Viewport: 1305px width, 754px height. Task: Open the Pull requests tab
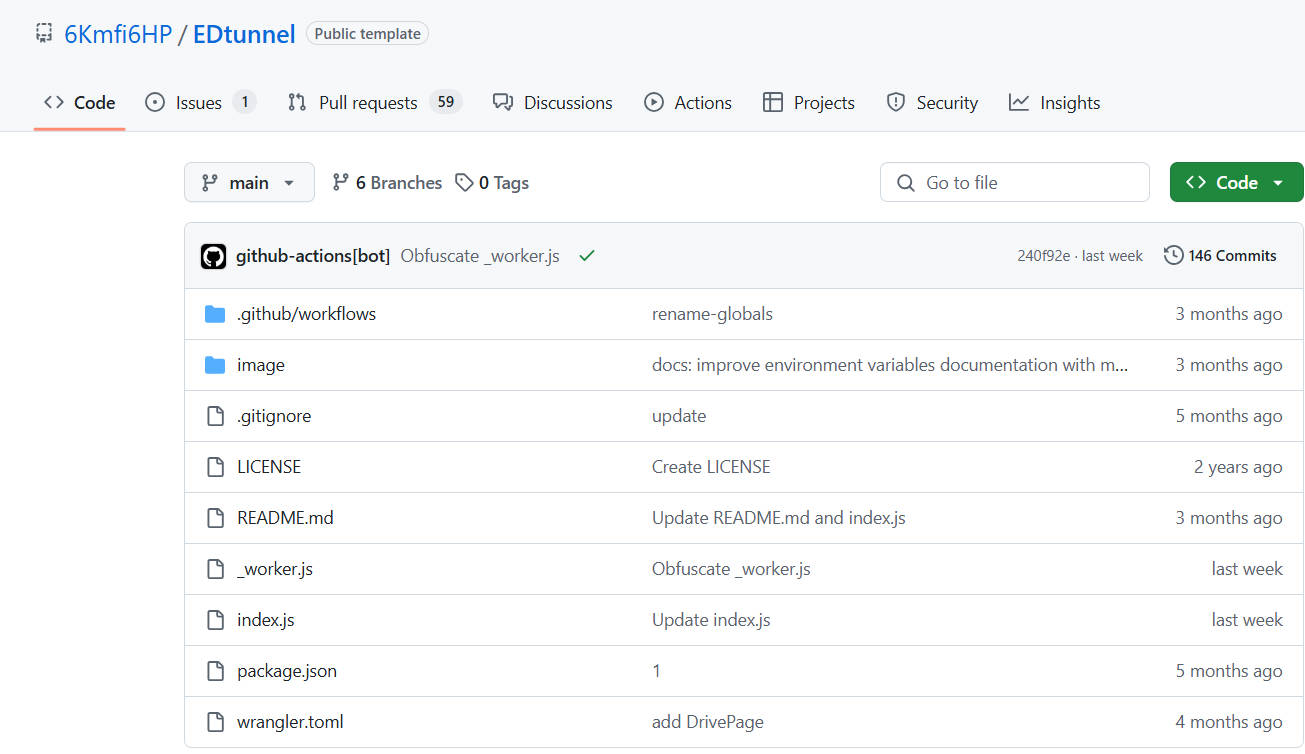[x=368, y=103]
